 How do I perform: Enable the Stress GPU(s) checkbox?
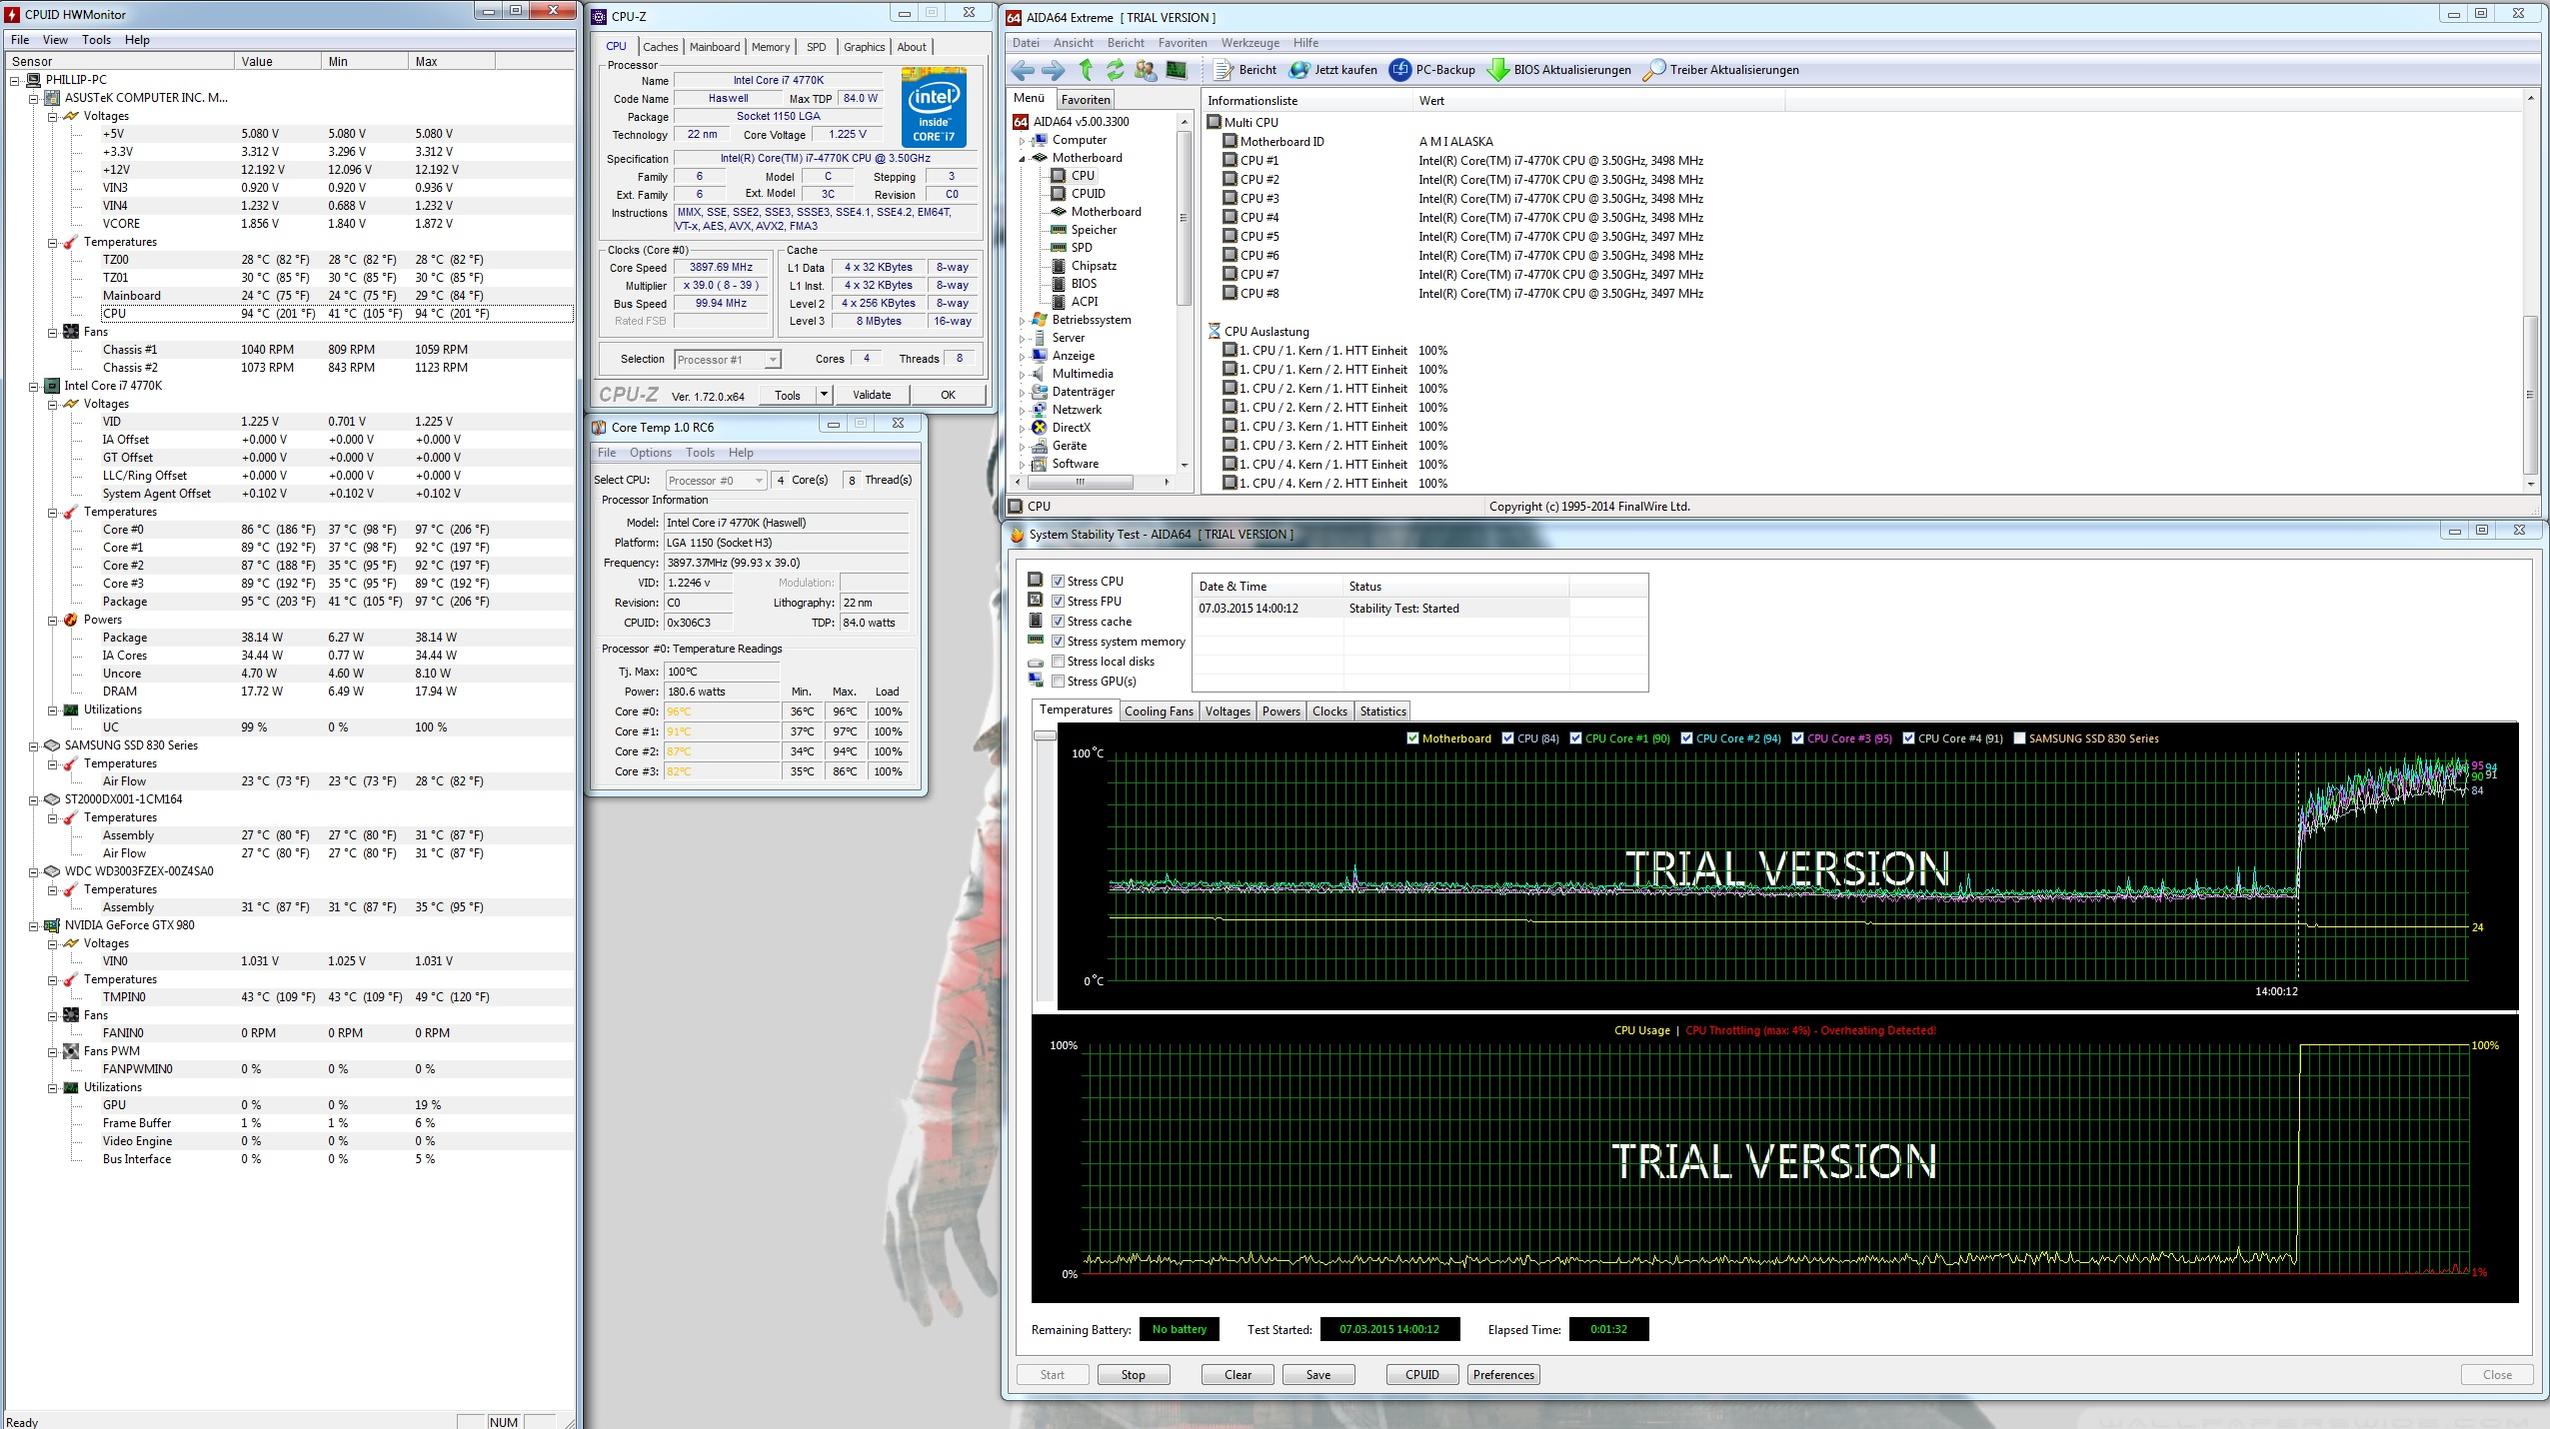point(1057,681)
